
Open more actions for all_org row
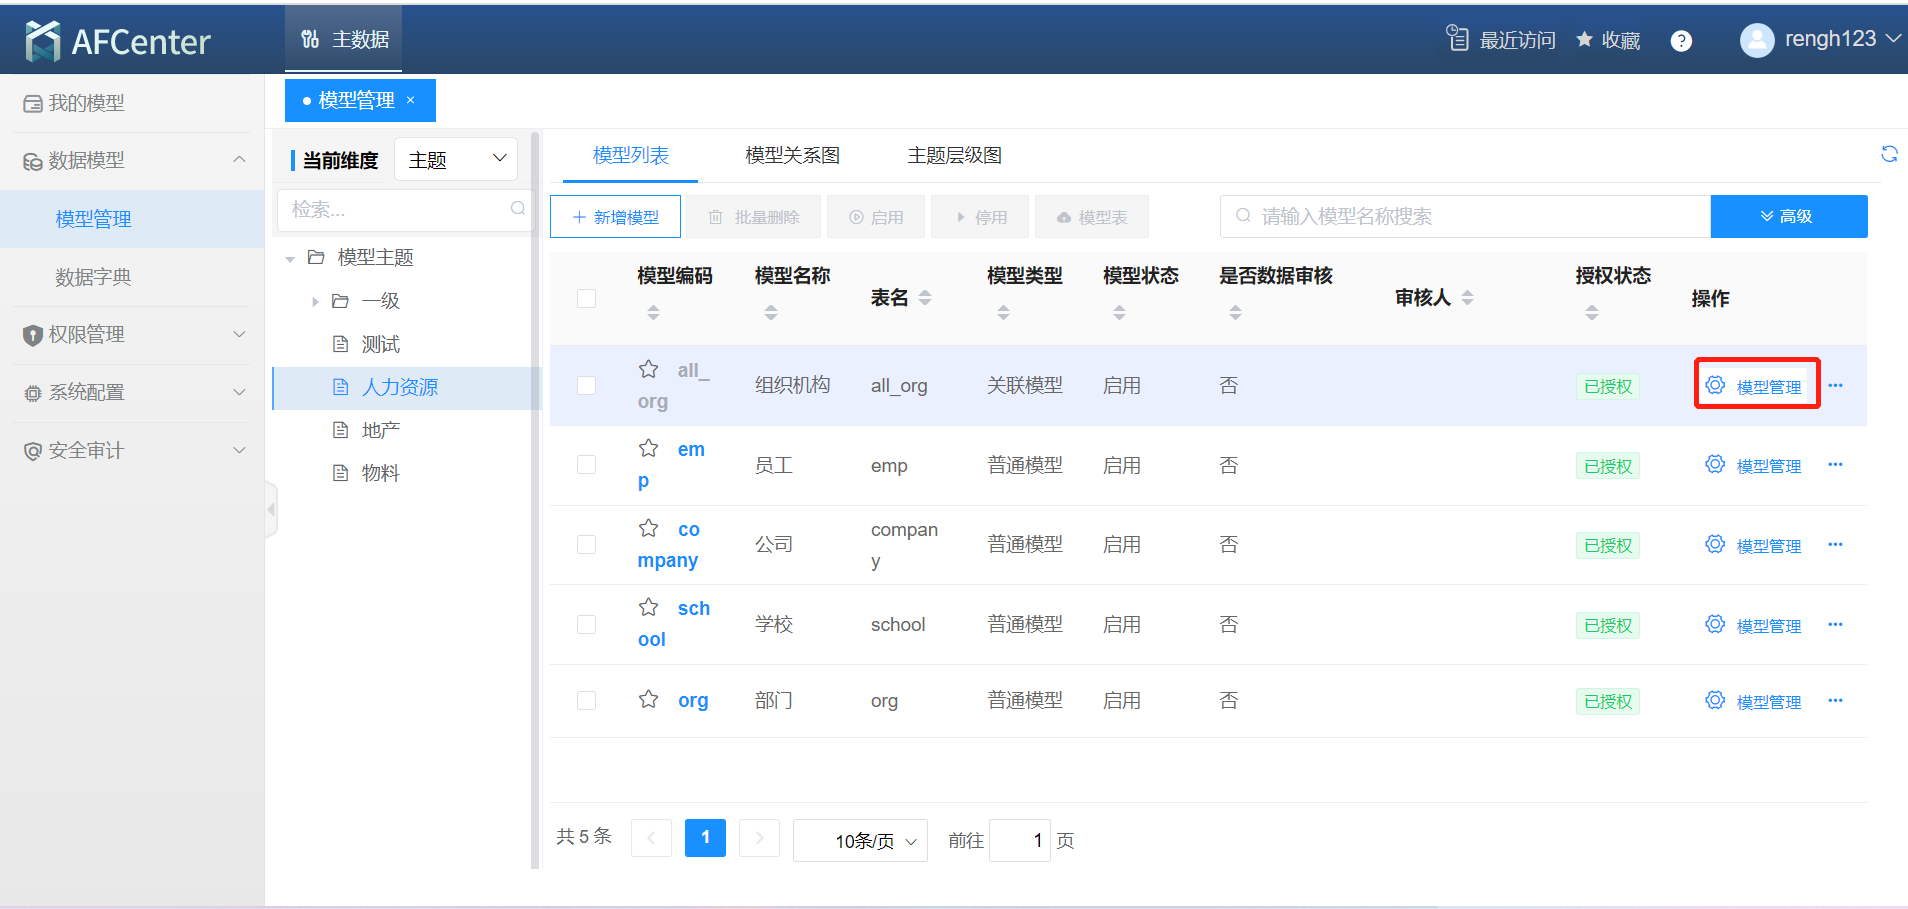[1836, 385]
